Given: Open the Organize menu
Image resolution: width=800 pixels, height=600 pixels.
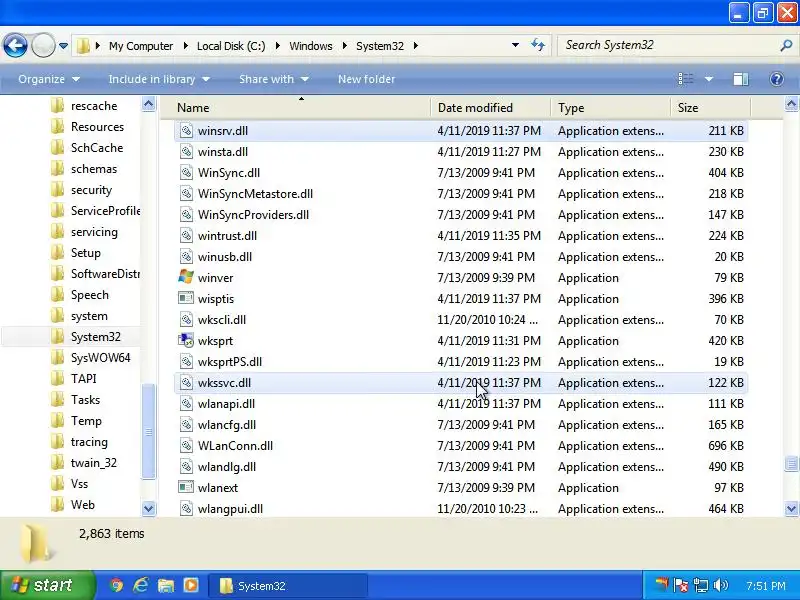Looking at the screenshot, I should pyautogui.click(x=49, y=79).
